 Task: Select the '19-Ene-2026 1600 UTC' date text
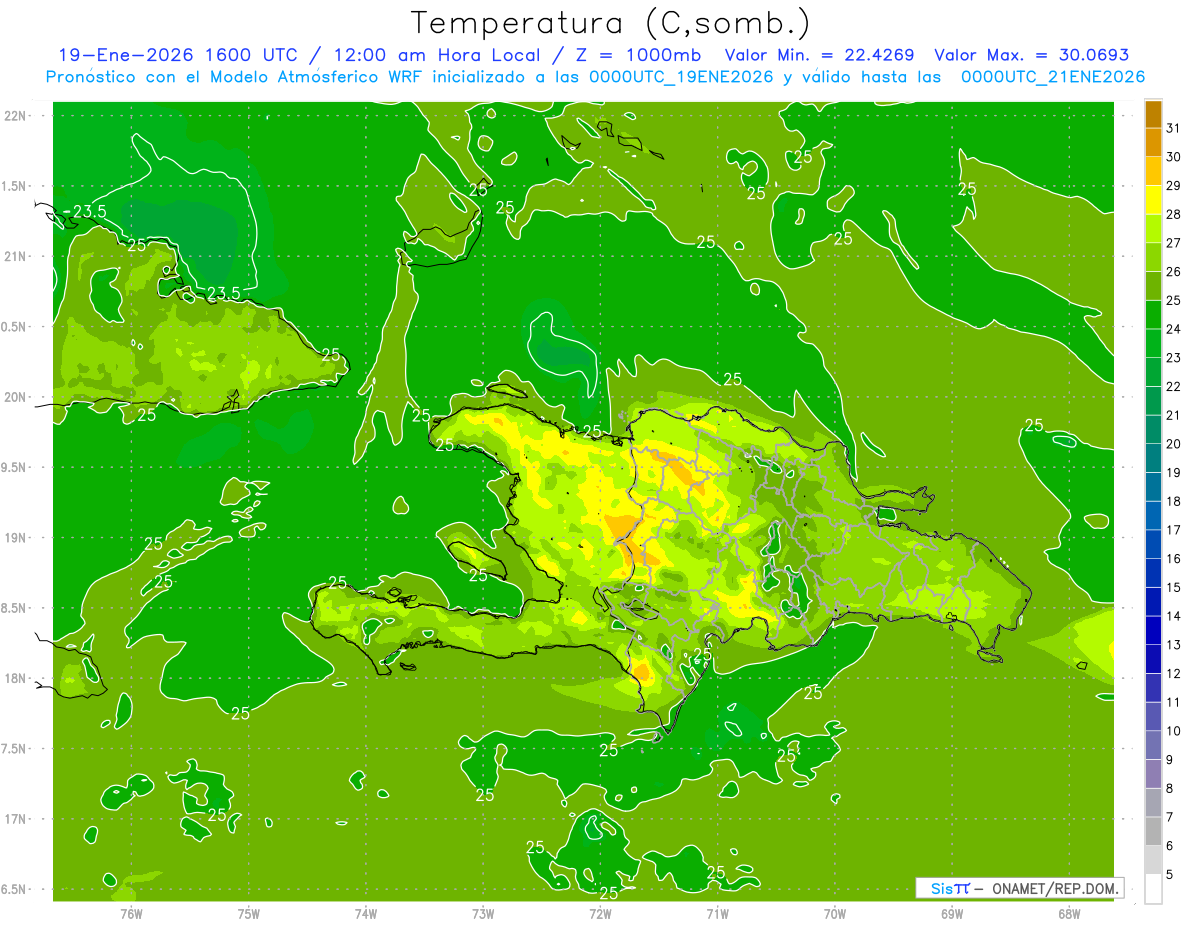point(178,55)
